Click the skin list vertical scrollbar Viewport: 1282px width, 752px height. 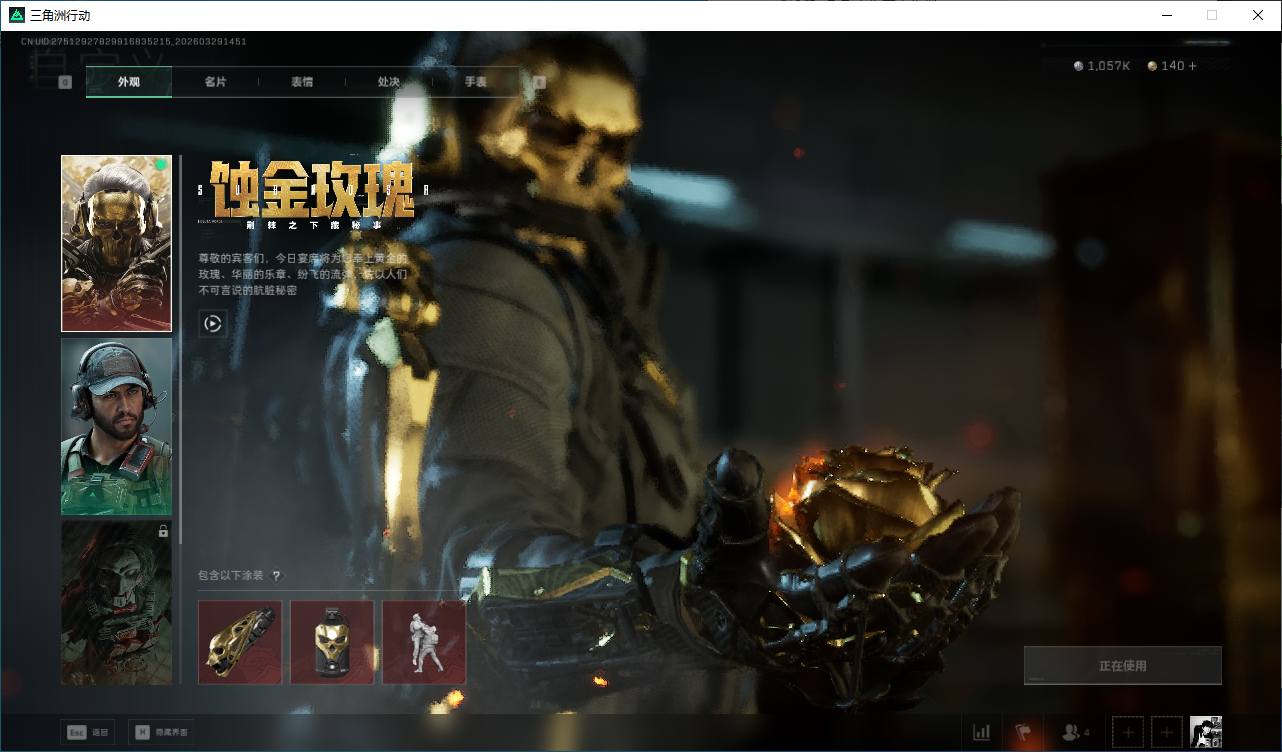click(x=180, y=350)
